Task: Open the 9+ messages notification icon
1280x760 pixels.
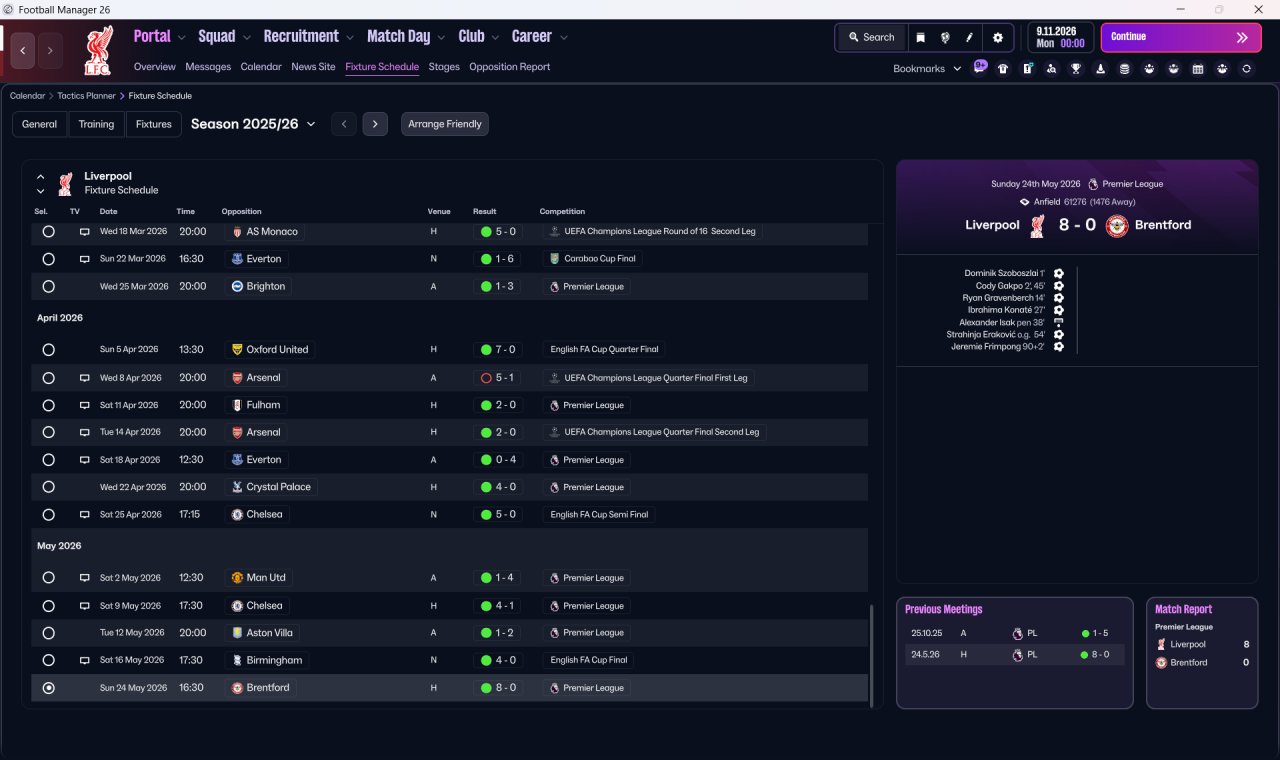Action: tap(980, 67)
